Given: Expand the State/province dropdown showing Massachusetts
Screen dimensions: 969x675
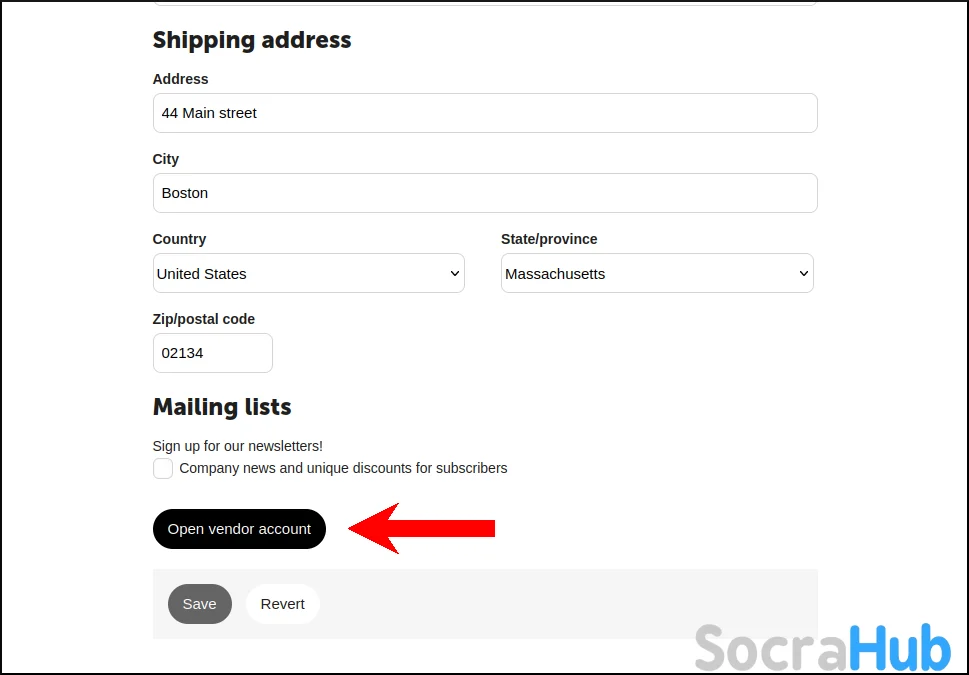Looking at the screenshot, I should [x=656, y=273].
